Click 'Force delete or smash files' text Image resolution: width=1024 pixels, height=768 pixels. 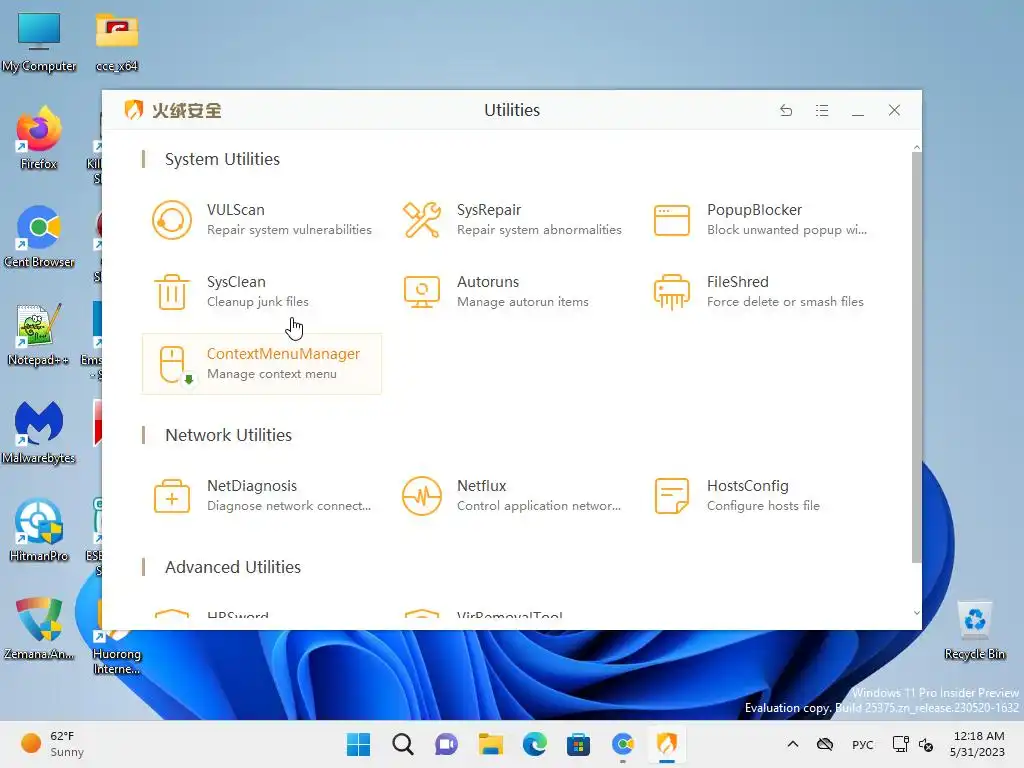pos(785,302)
